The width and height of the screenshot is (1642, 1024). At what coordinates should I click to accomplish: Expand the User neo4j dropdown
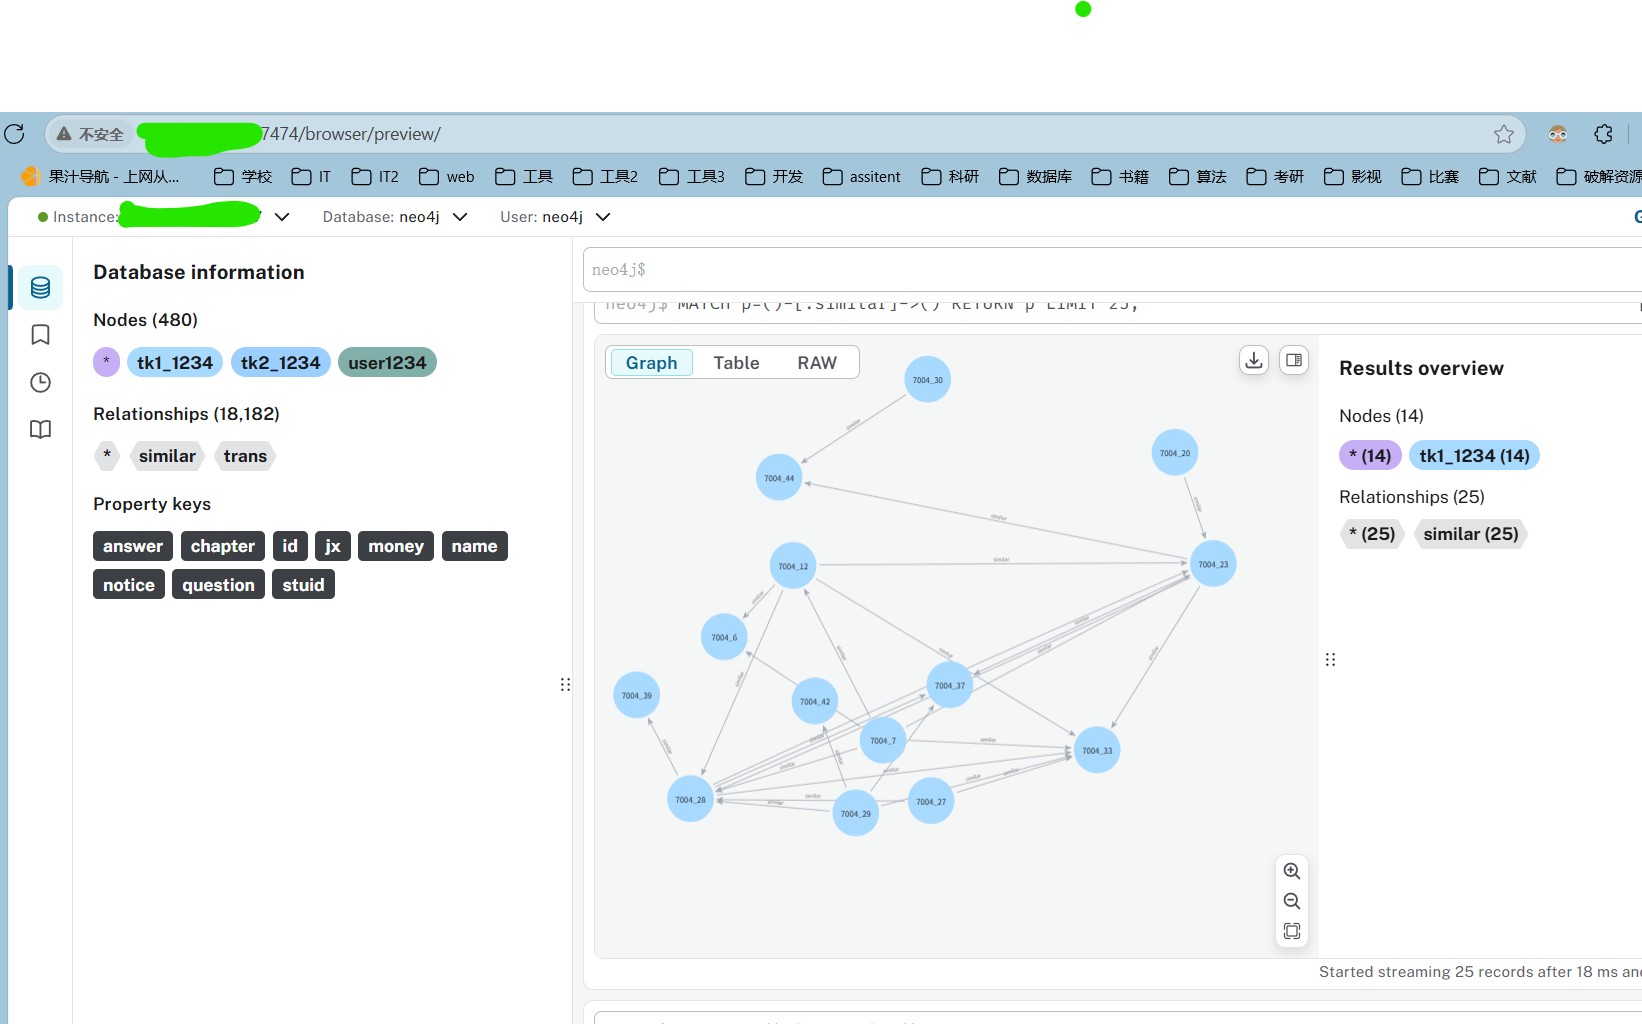[x=603, y=216]
